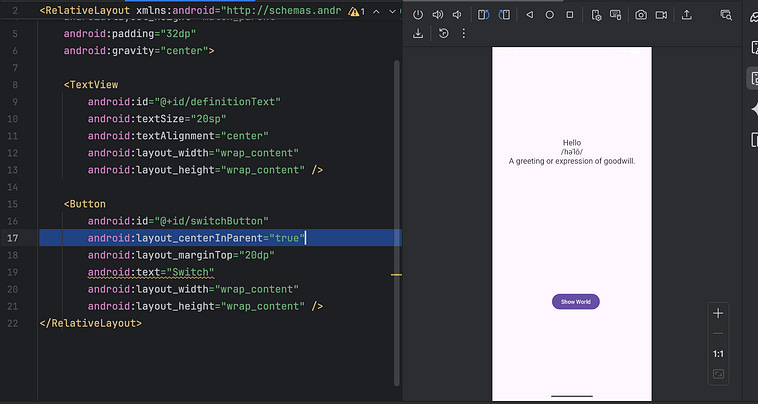Click the yellow warning stripe mark beside line 19
This screenshot has width=758, height=404.
point(396,274)
